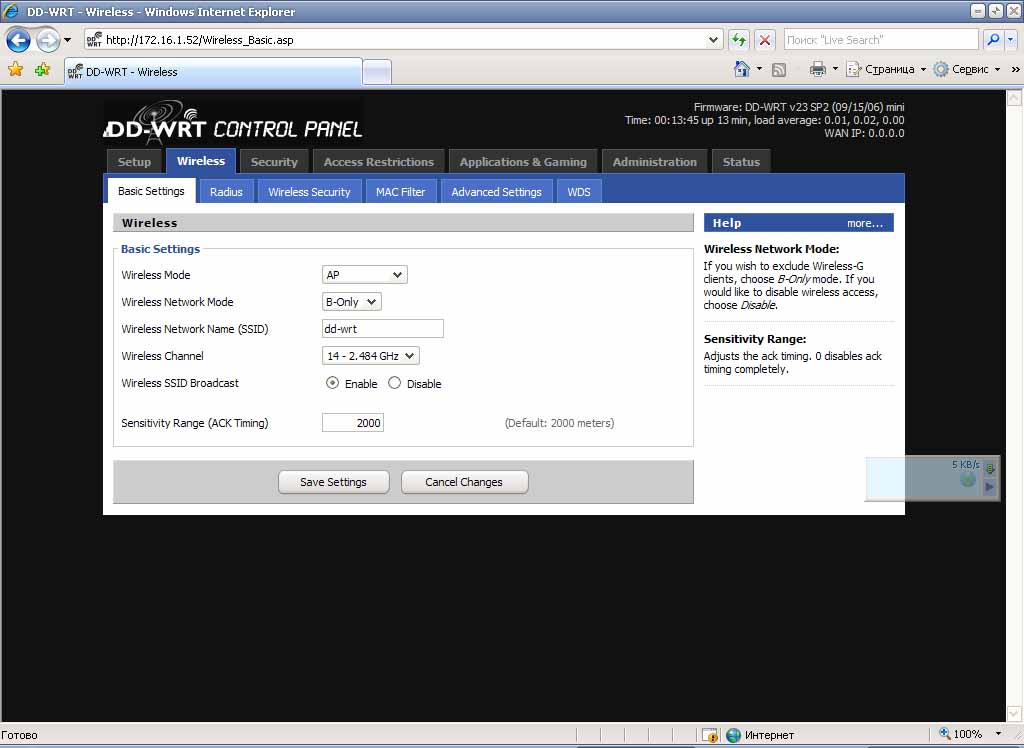Open address bar history dropdown

pos(713,40)
